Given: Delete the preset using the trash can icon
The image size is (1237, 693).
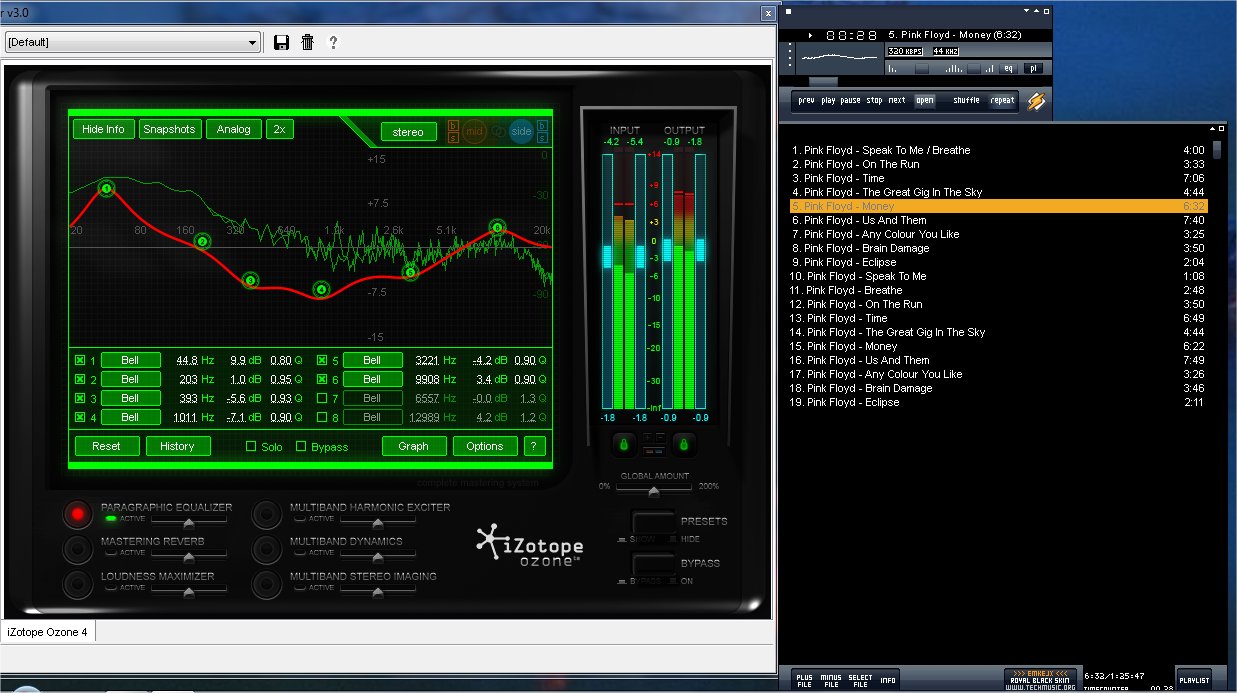Looking at the screenshot, I should (308, 42).
